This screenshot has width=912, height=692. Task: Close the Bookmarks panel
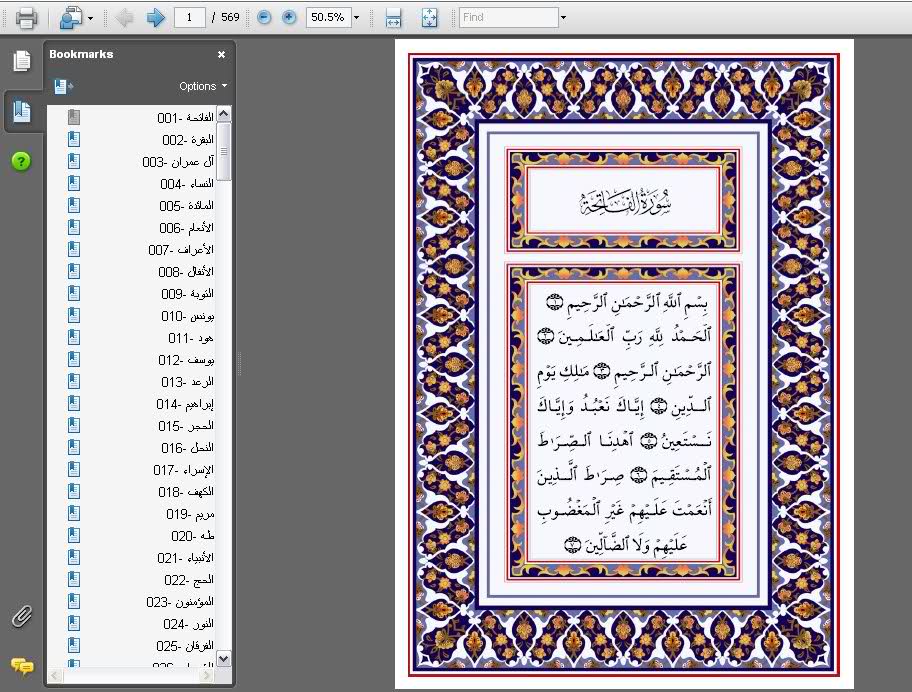(222, 54)
